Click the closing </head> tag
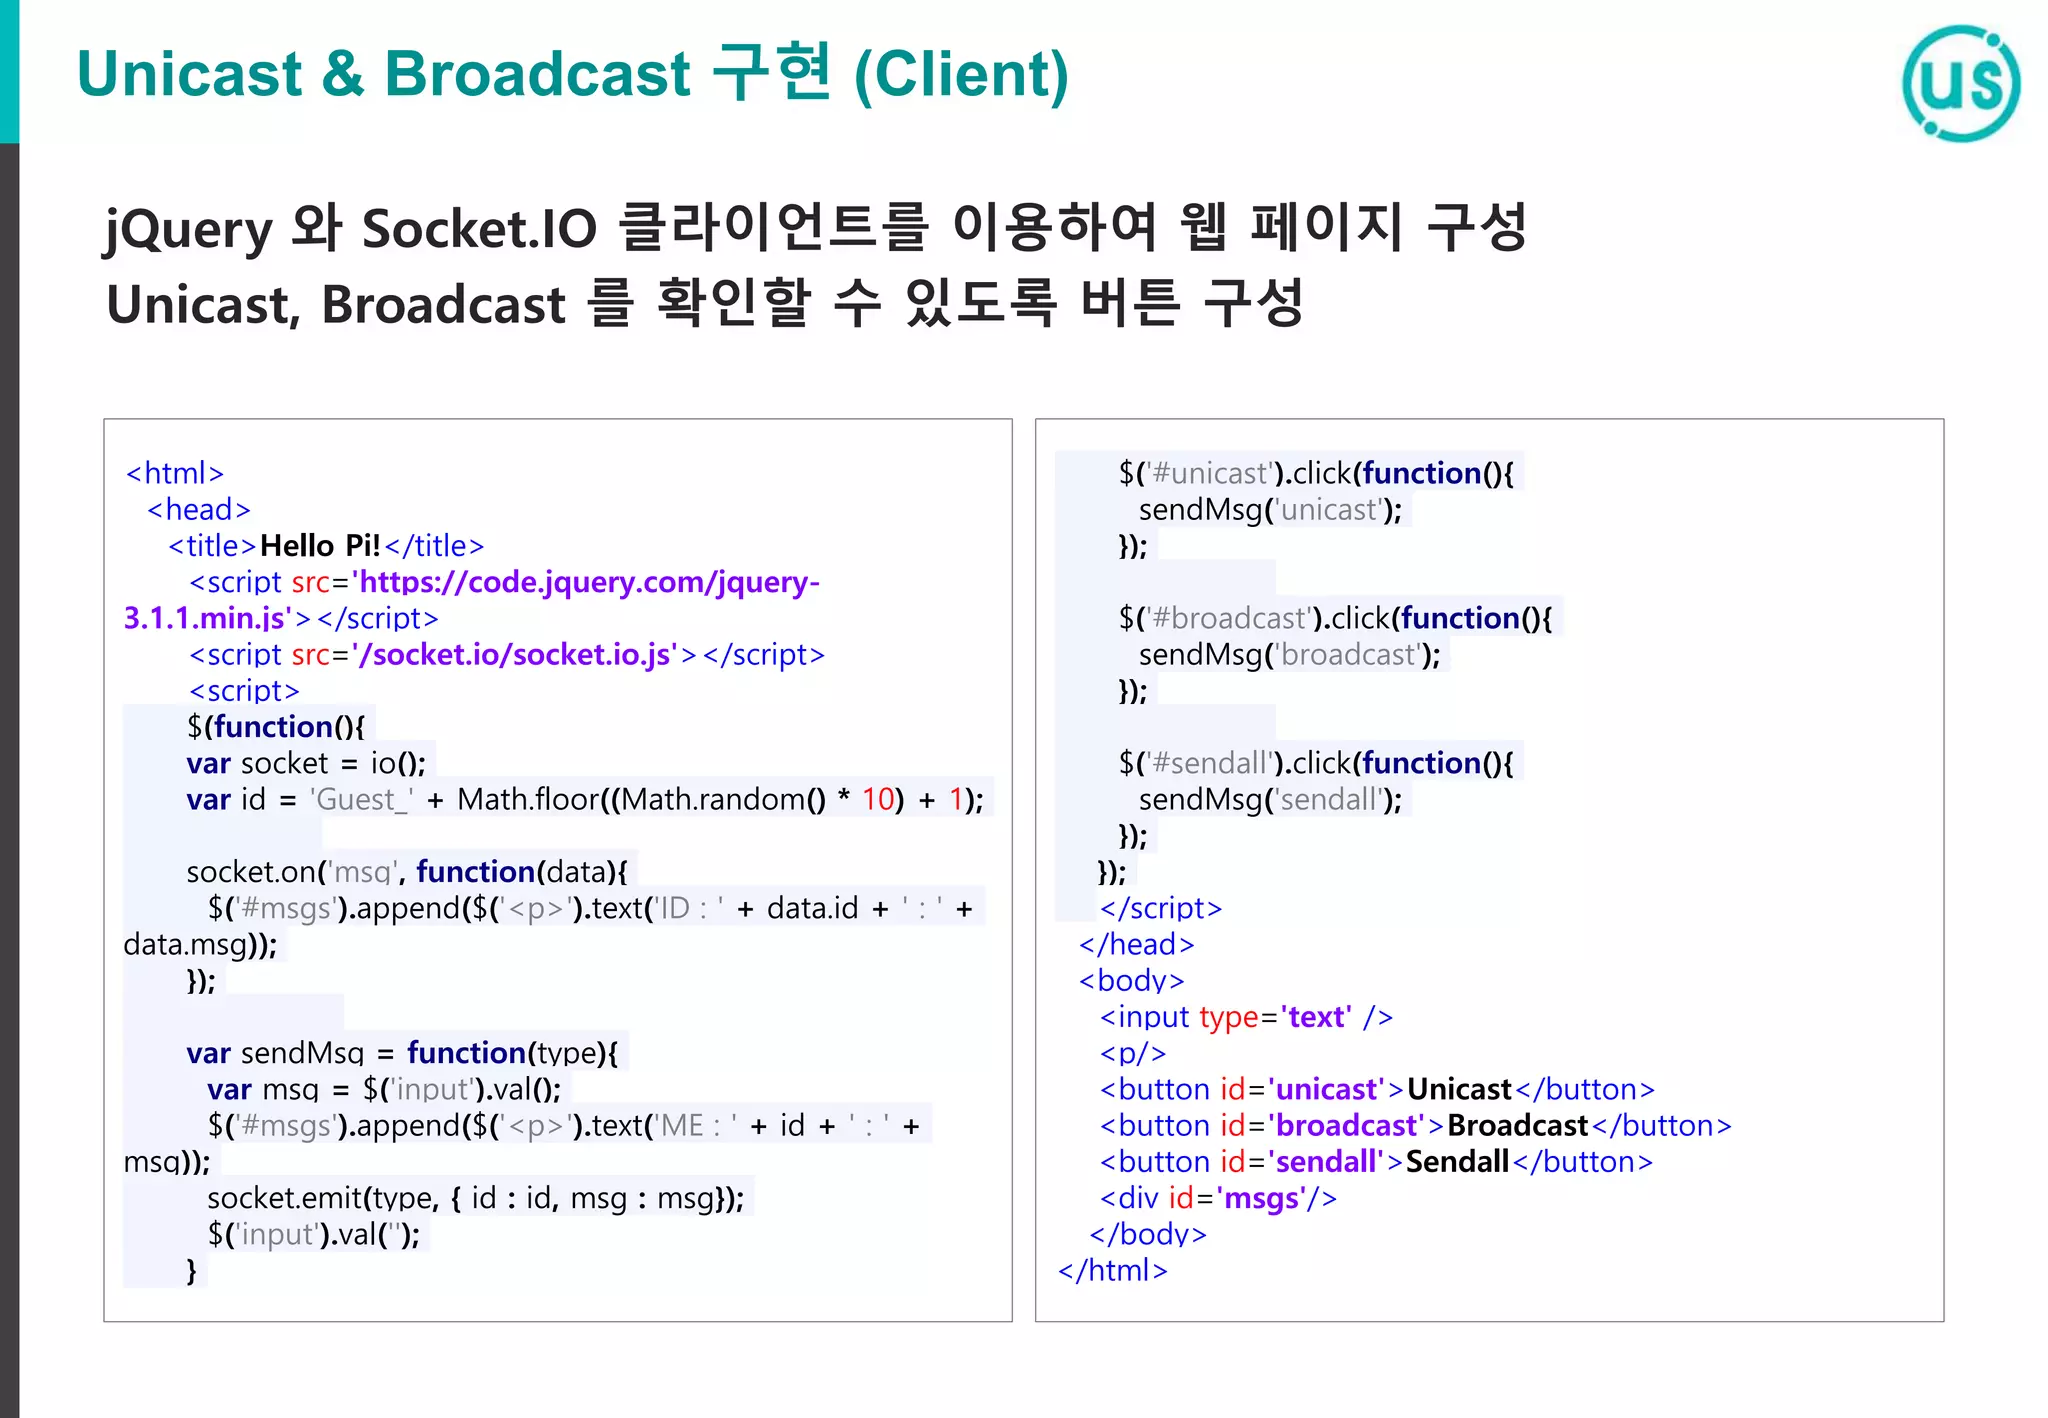This screenshot has height=1418, width=2048. point(1137,944)
